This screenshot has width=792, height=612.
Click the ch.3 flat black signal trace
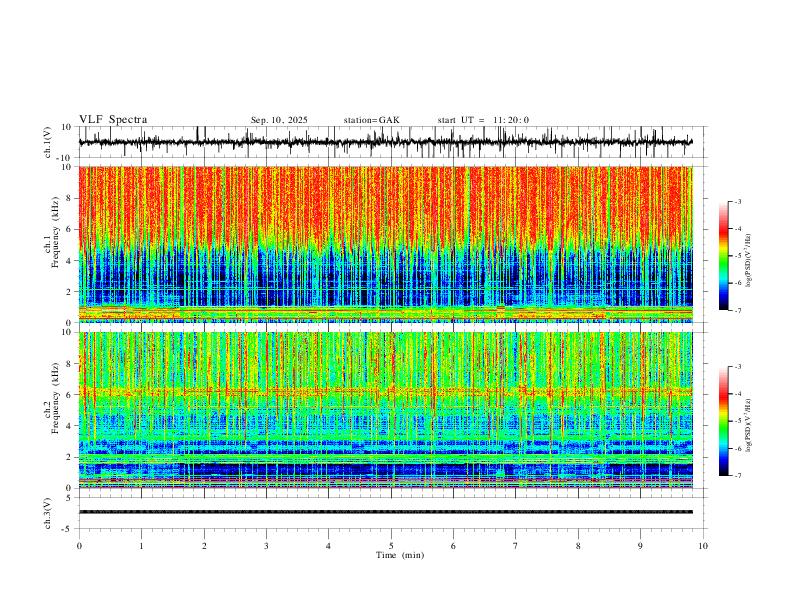385,512
